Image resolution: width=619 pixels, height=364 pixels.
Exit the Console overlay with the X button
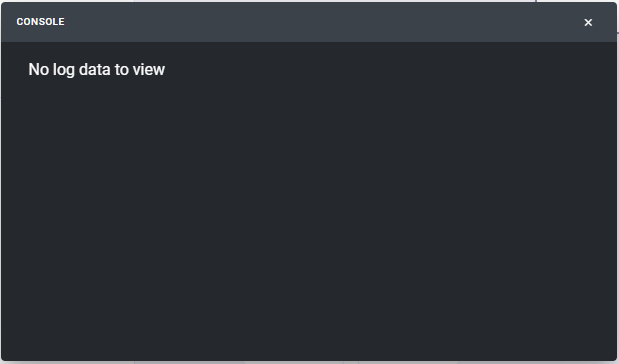pyautogui.click(x=588, y=23)
